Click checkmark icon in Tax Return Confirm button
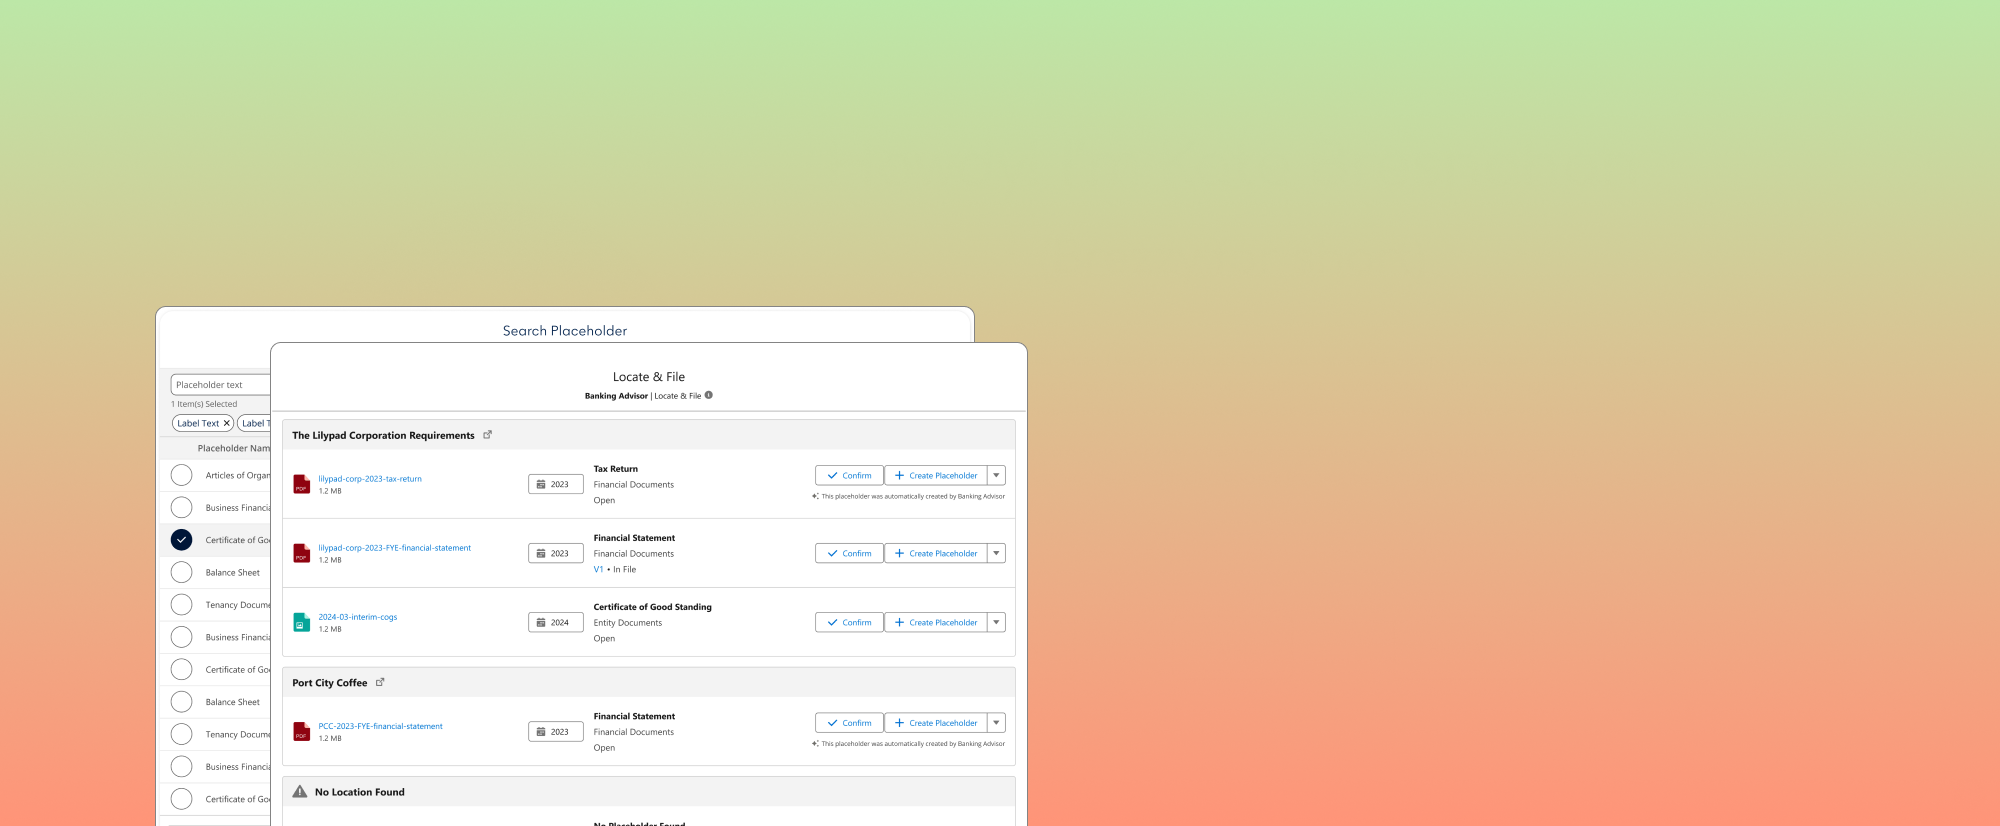This screenshot has width=2000, height=826. [x=832, y=476]
